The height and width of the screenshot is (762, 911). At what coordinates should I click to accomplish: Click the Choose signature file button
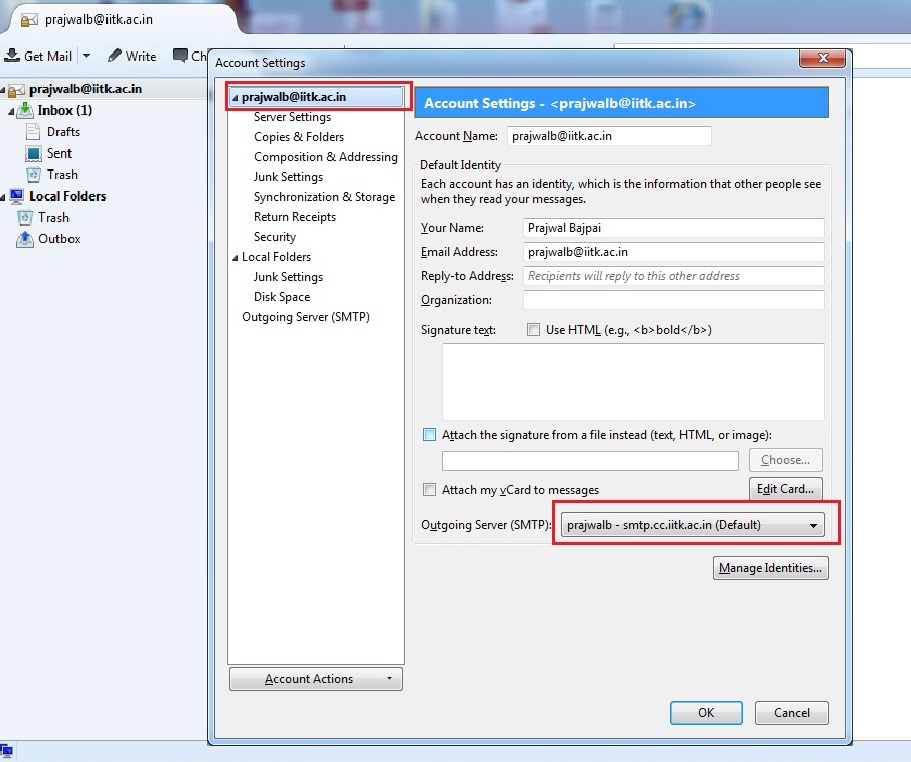pyautogui.click(x=785, y=459)
